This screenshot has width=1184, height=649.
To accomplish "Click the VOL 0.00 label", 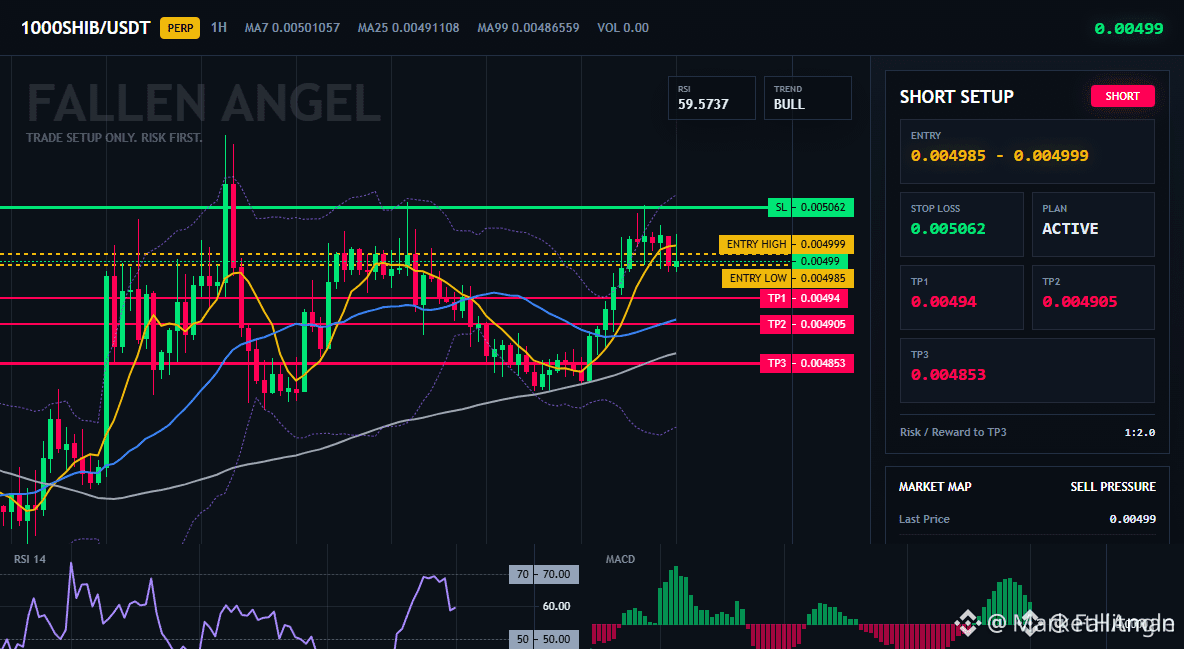I will (x=623, y=28).
